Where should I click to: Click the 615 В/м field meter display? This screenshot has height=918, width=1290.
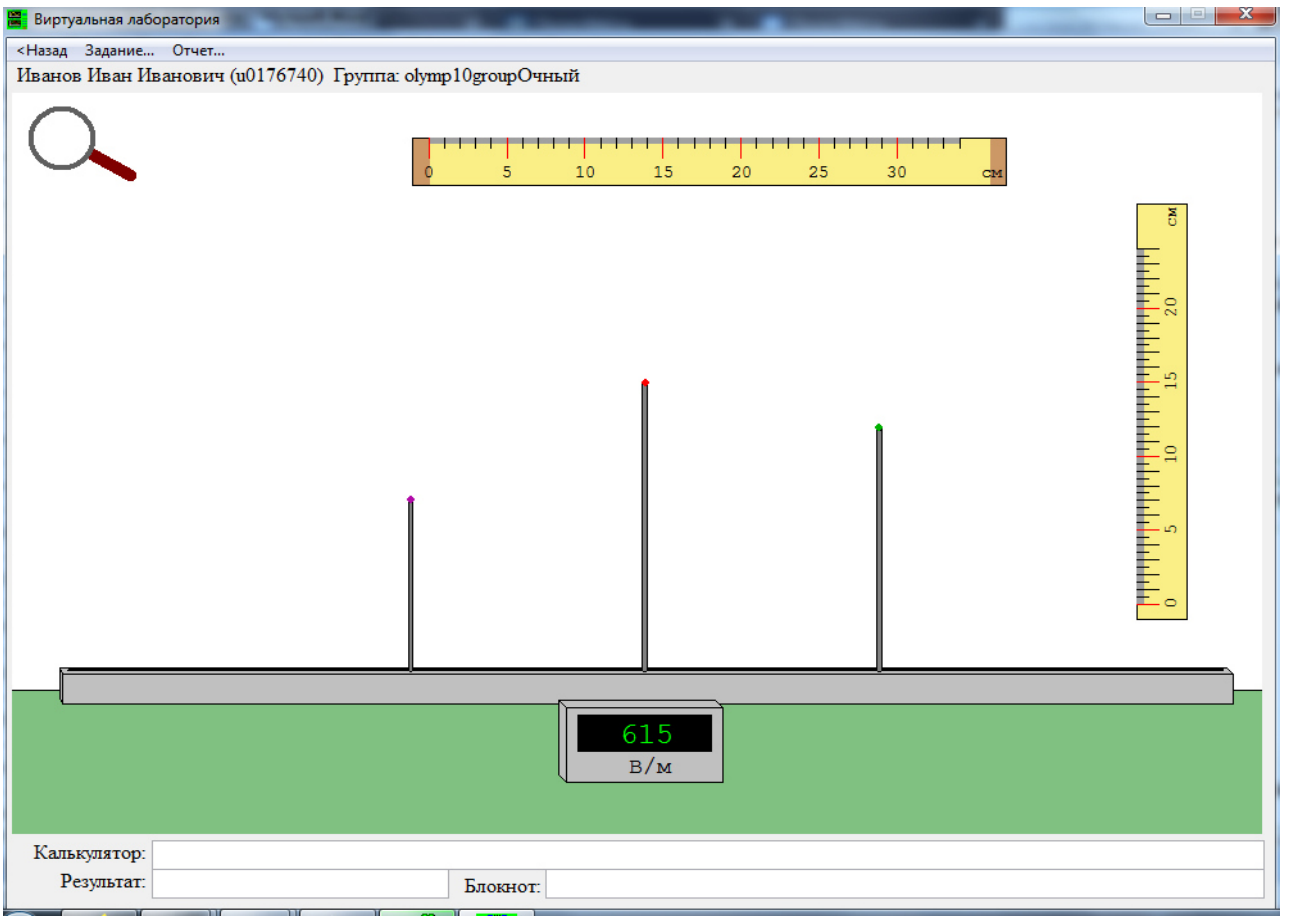(x=644, y=733)
